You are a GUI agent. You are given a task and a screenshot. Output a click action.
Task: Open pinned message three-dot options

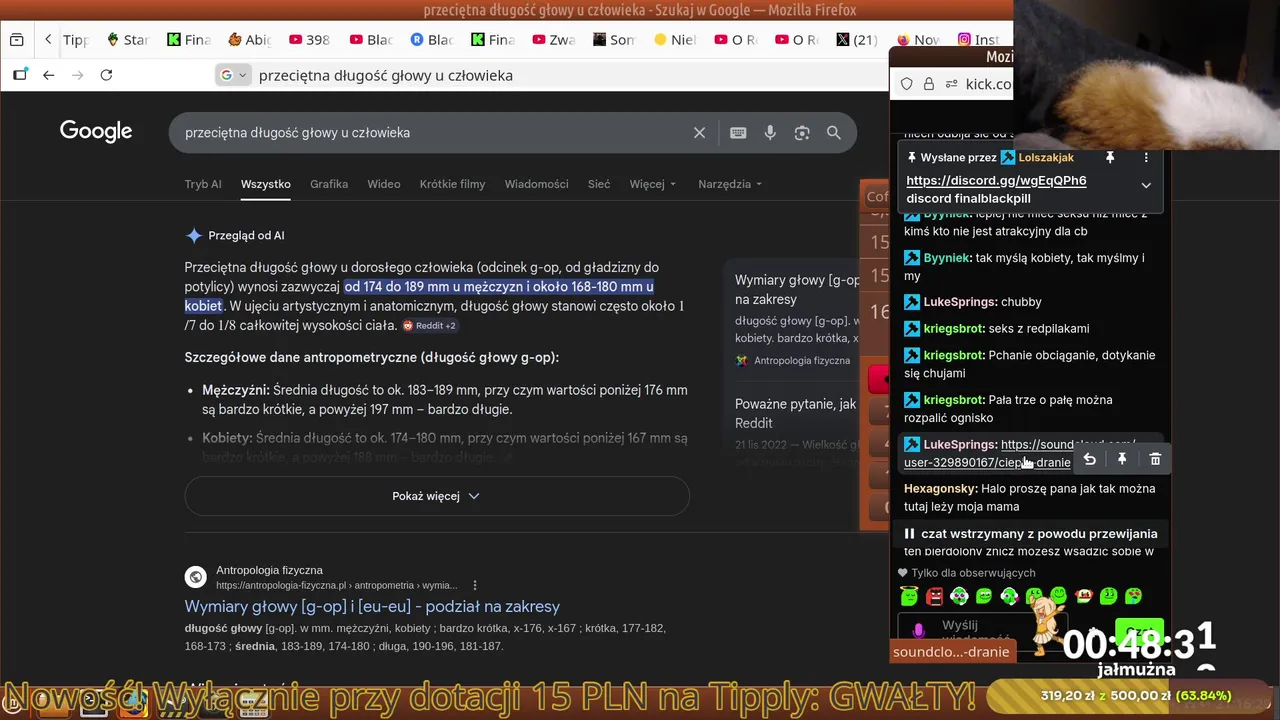tap(1146, 158)
